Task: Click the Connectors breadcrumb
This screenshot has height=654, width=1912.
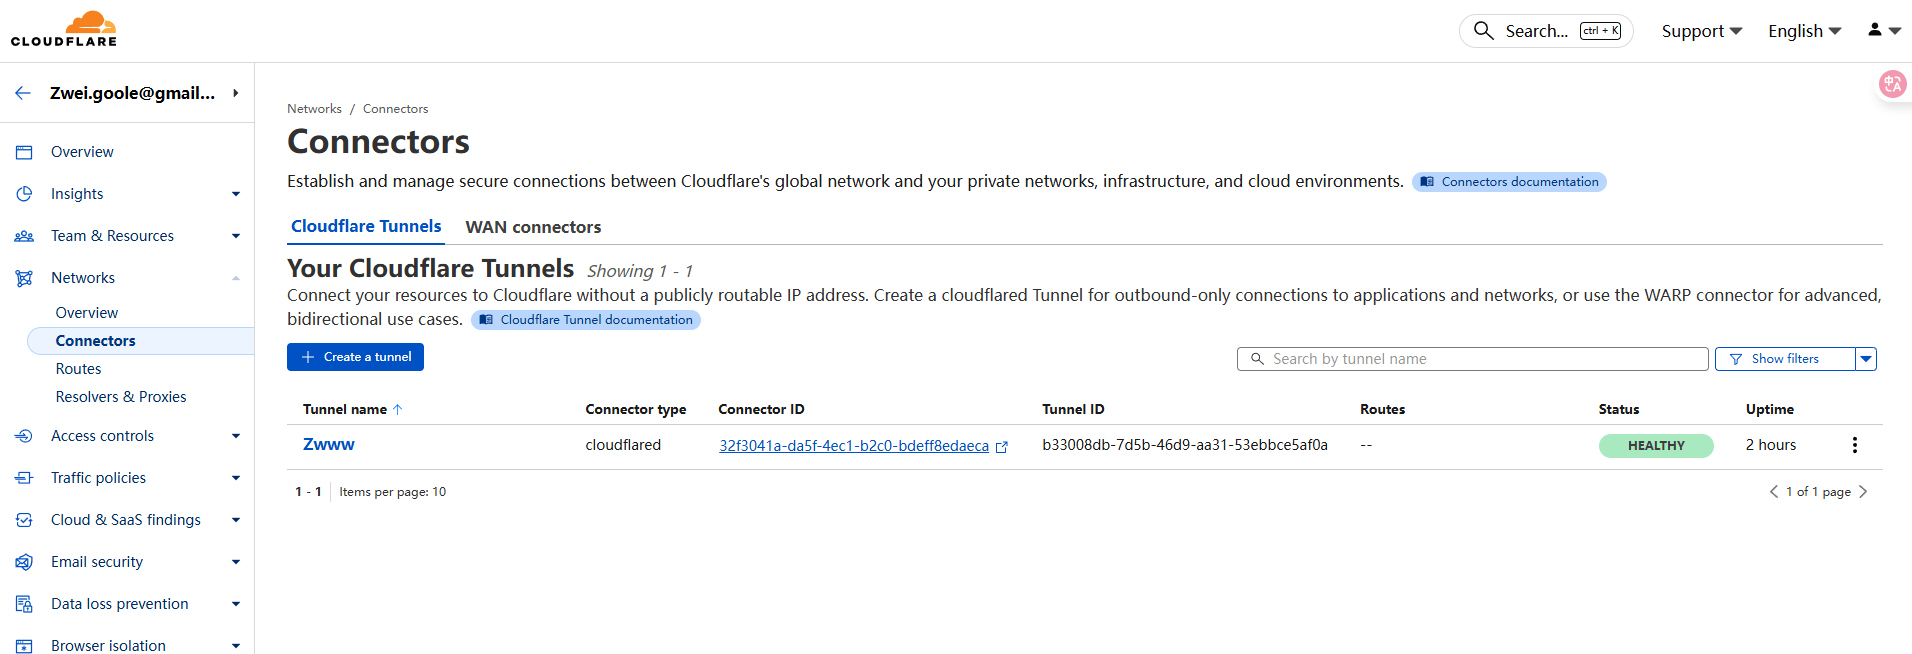Action: (395, 109)
